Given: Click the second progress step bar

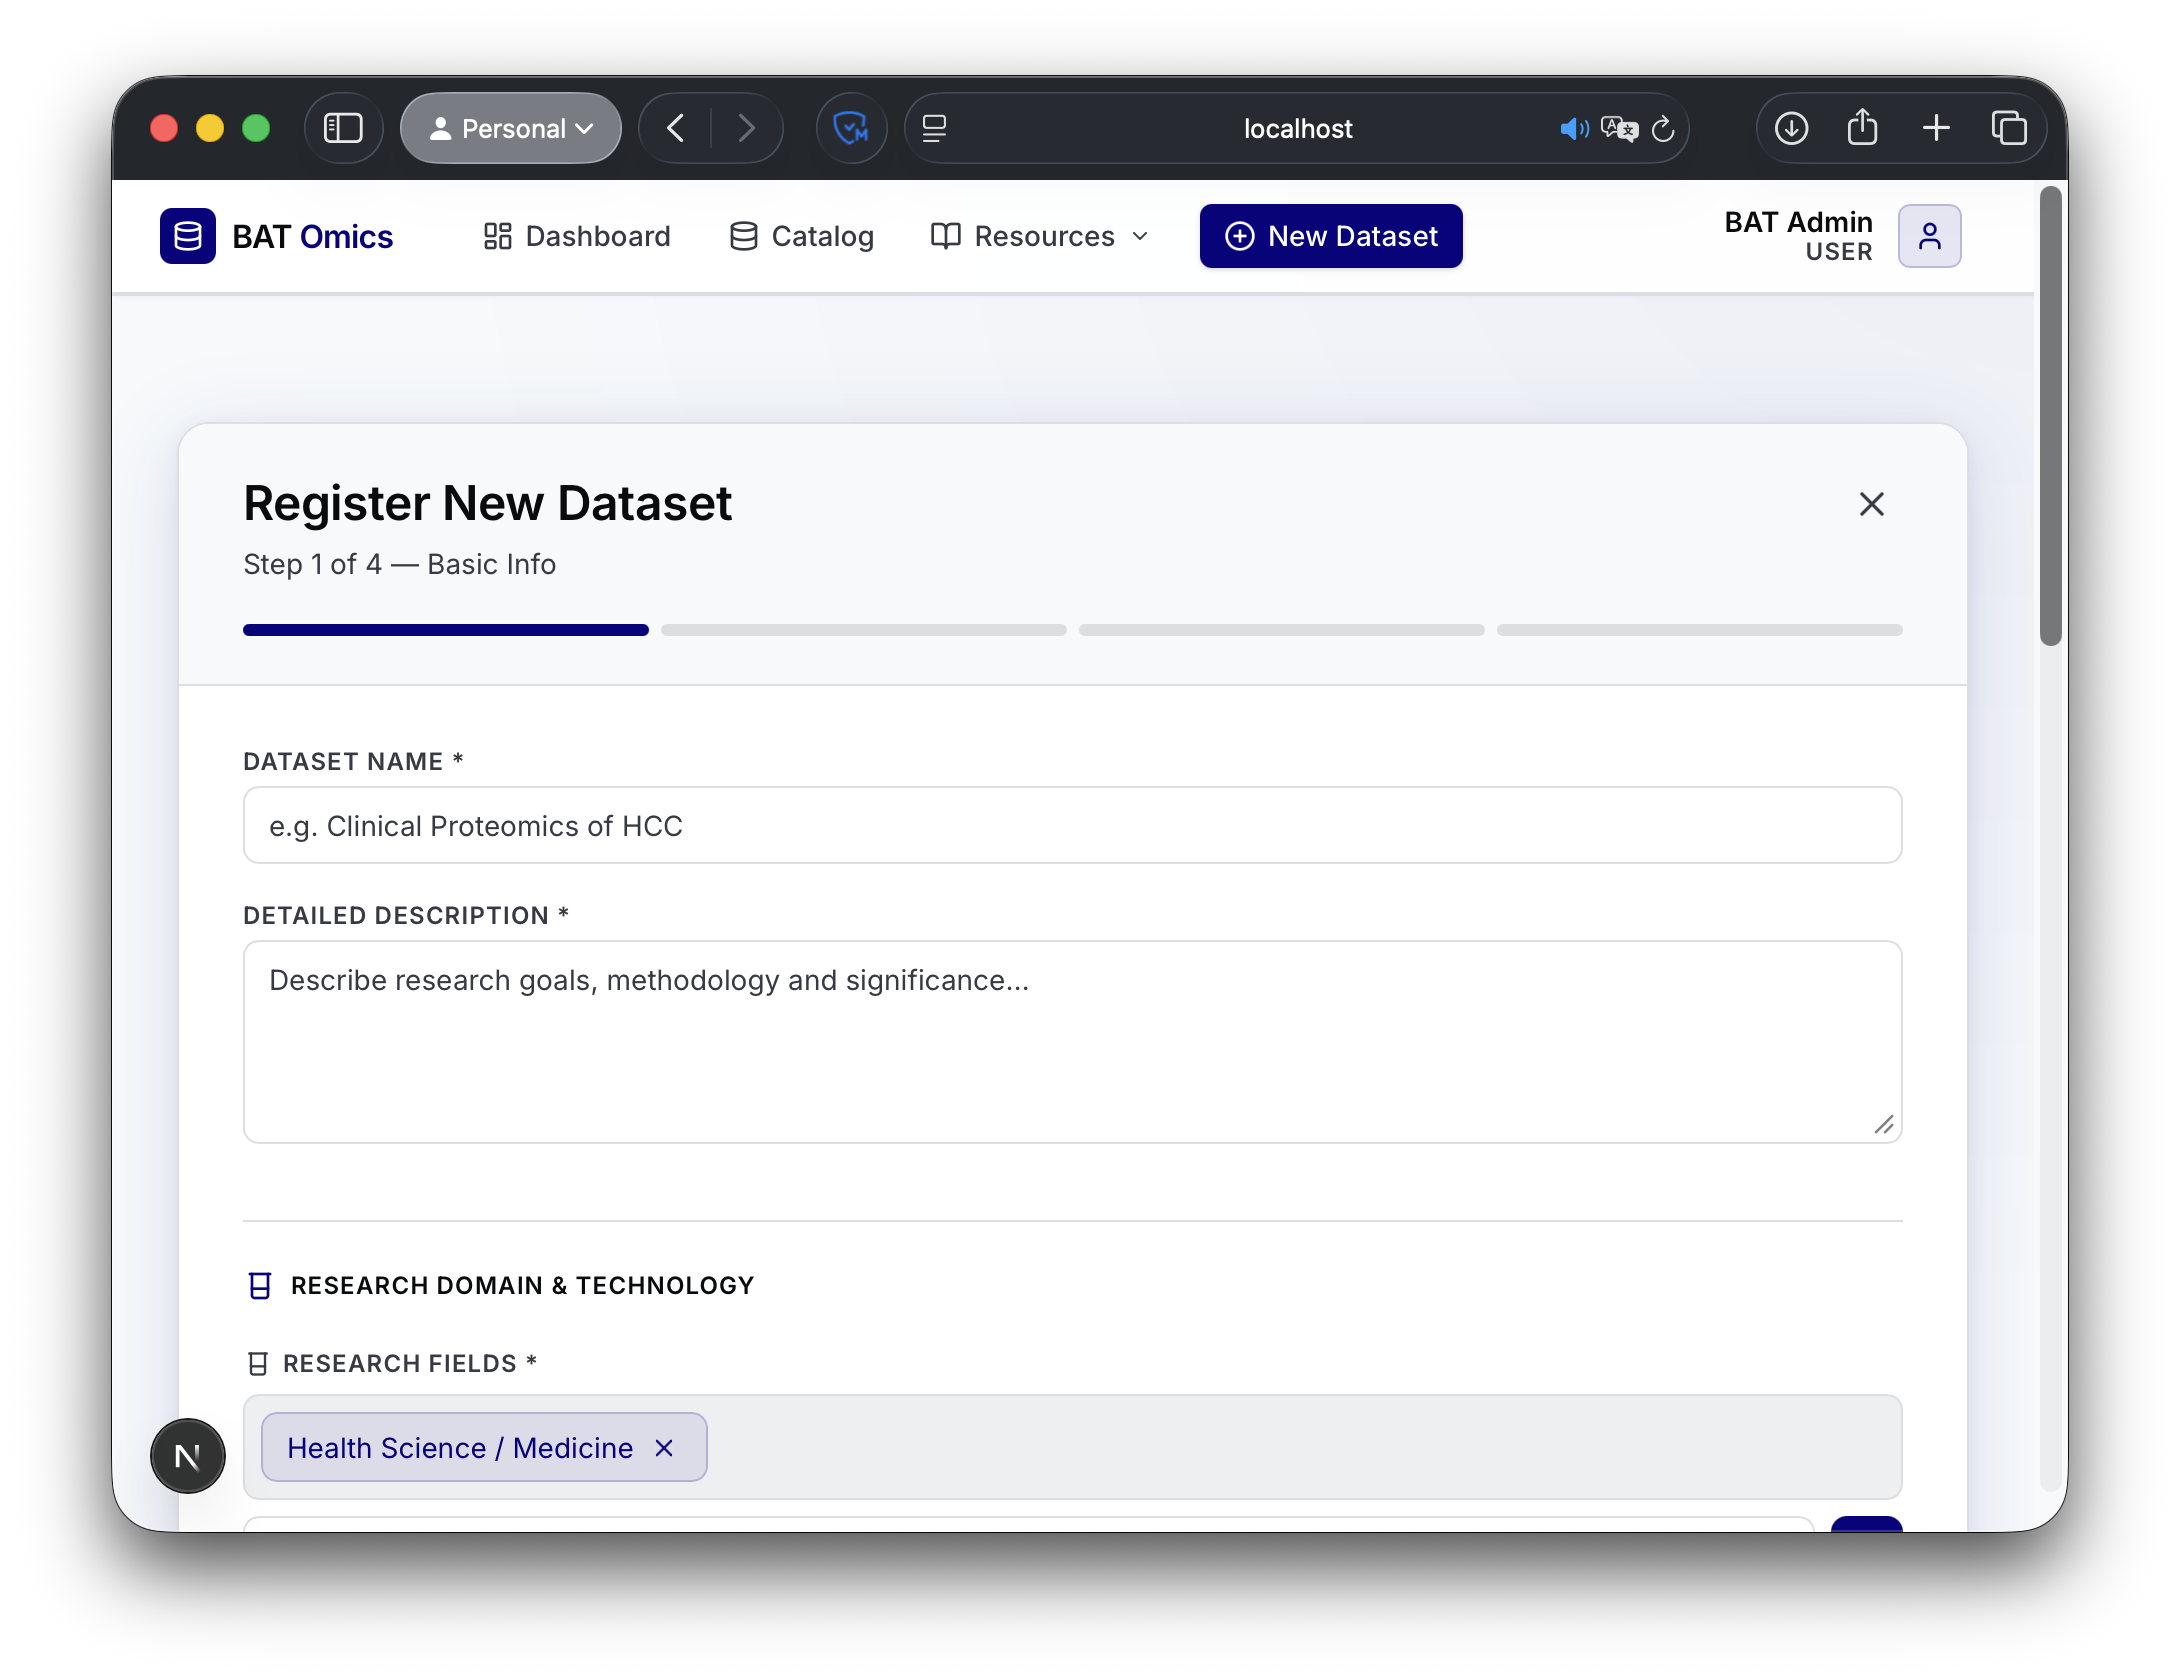Looking at the screenshot, I should coord(864,630).
